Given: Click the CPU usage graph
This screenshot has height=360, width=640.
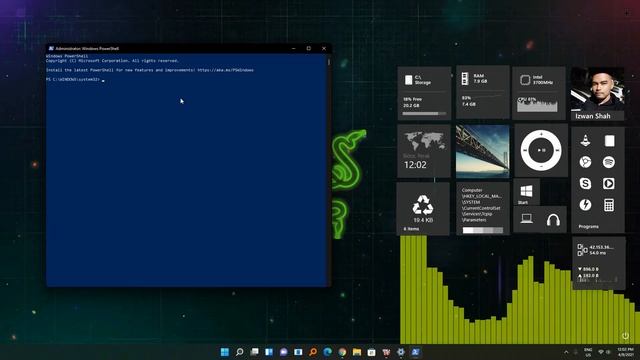Looking at the screenshot, I should pyautogui.click(x=537, y=106).
